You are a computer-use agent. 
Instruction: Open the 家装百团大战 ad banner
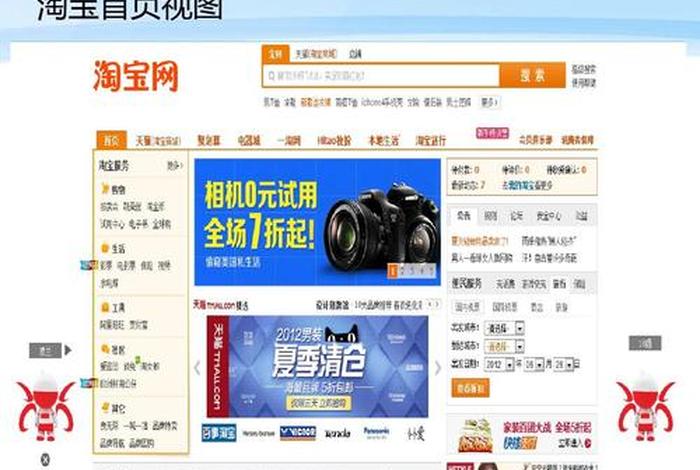(x=522, y=434)
